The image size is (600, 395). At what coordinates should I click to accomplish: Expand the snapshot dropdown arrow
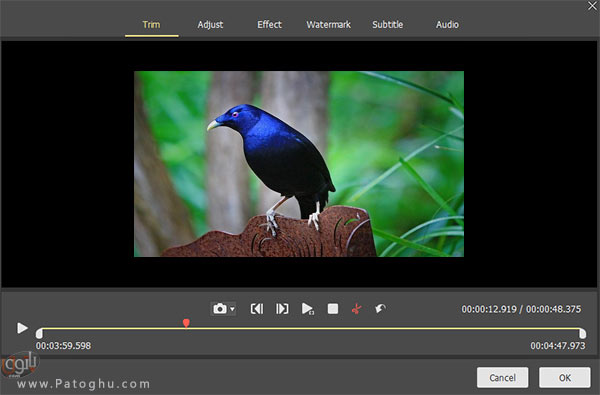pos(232,309)
